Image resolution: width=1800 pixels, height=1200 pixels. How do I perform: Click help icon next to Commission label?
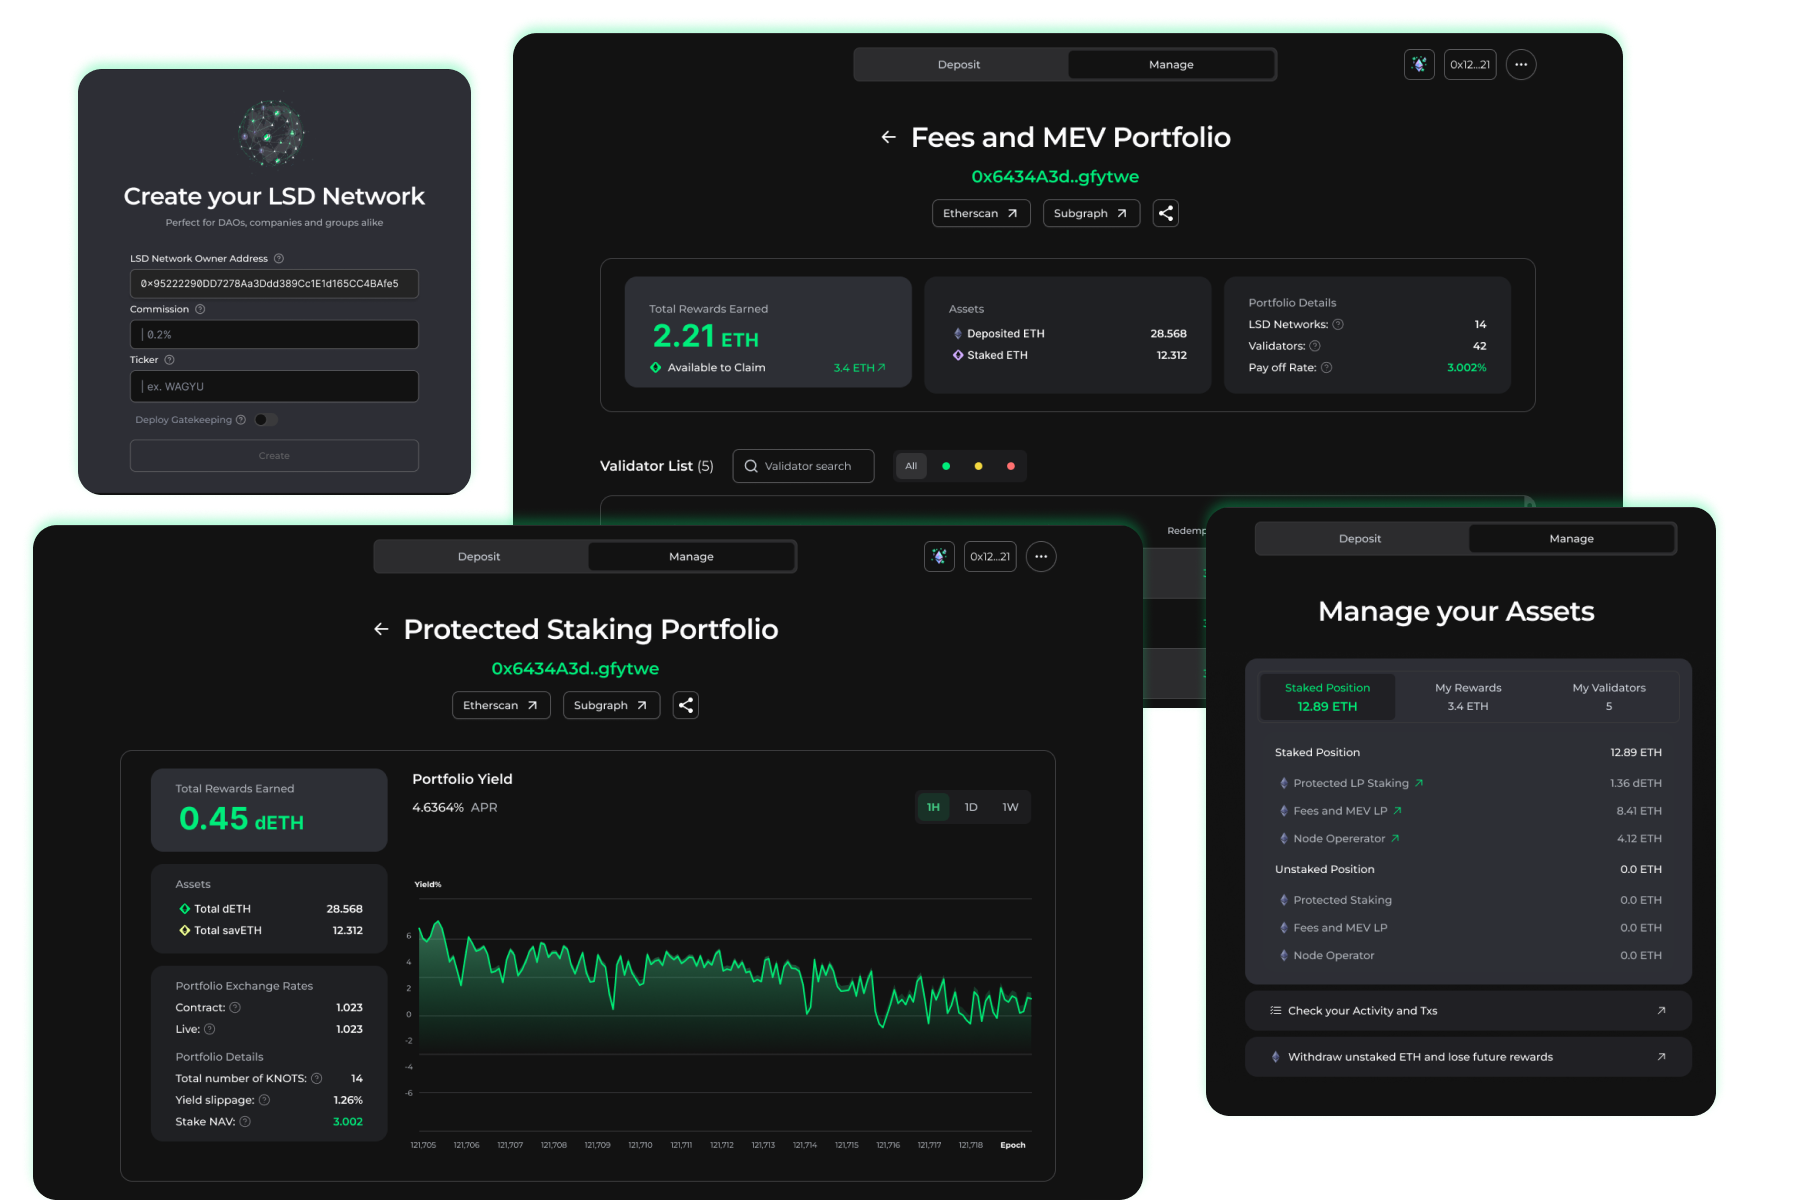pos(200,309)
